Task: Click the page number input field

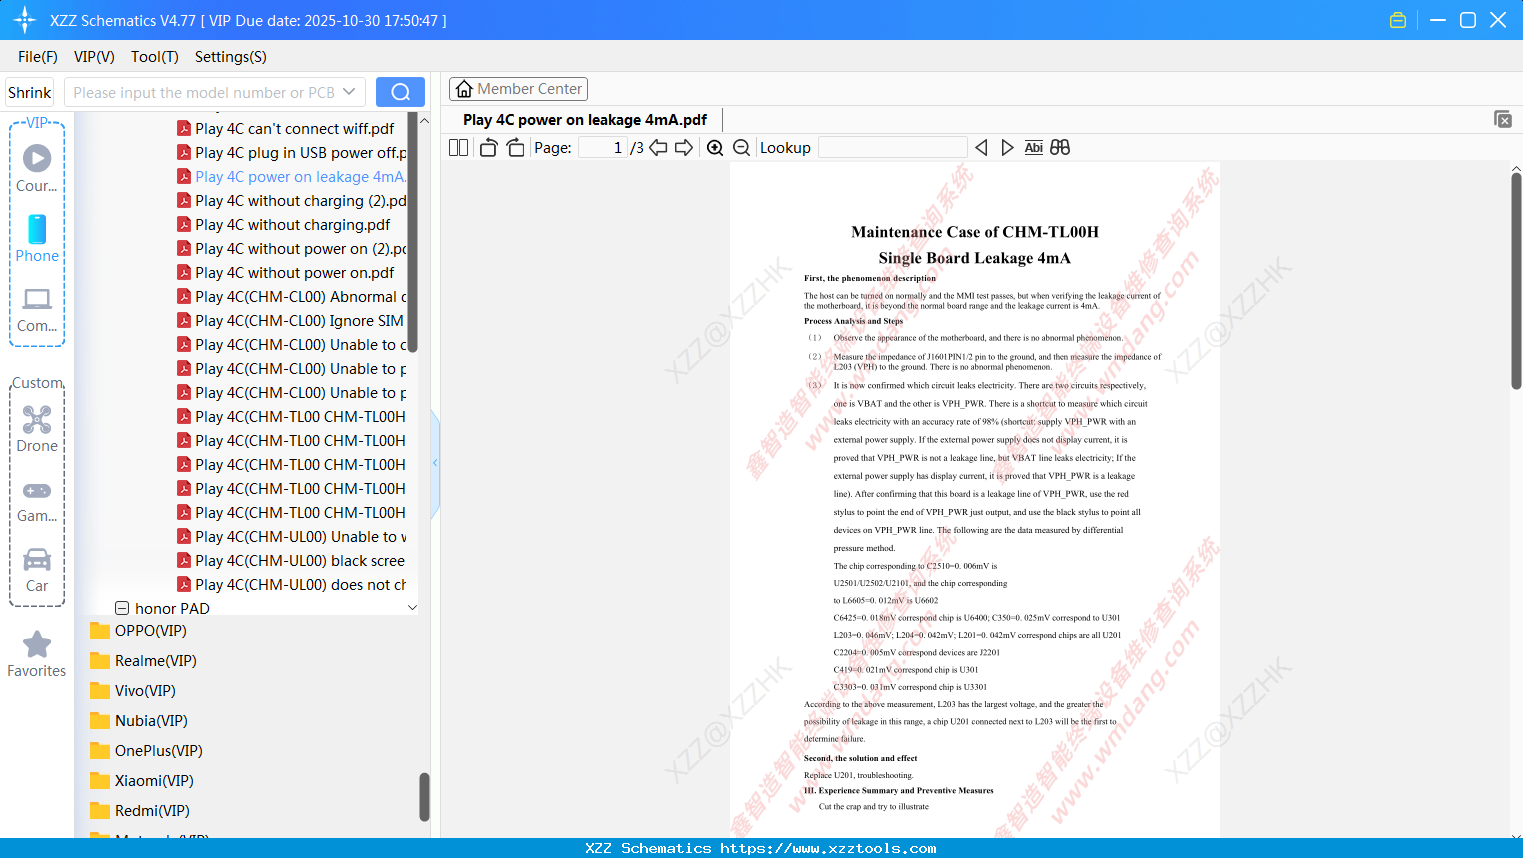Action: (602, 147)
